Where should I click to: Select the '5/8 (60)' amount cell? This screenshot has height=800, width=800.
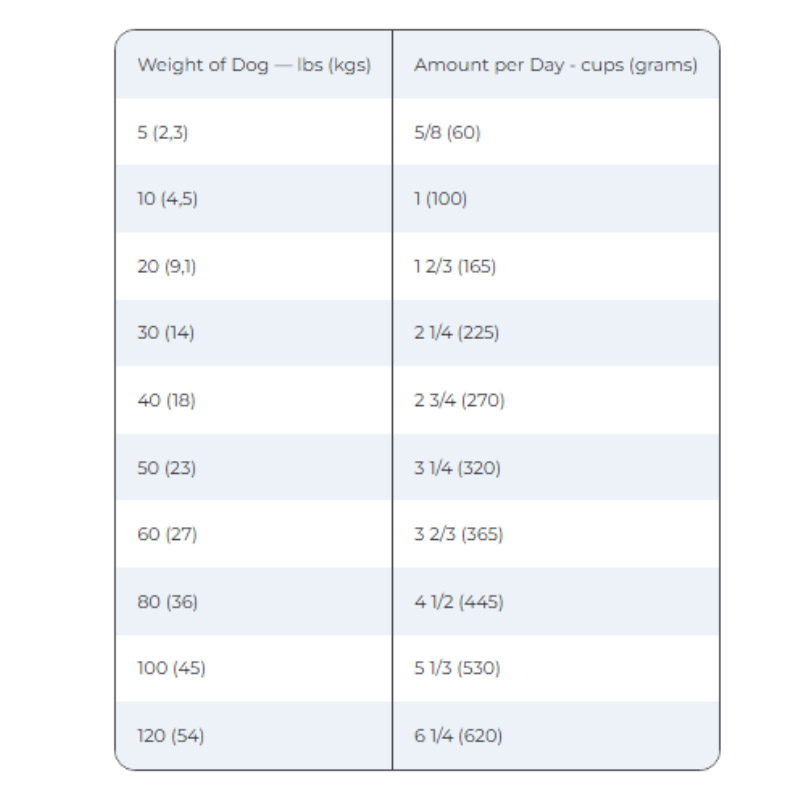coord(448,132)
